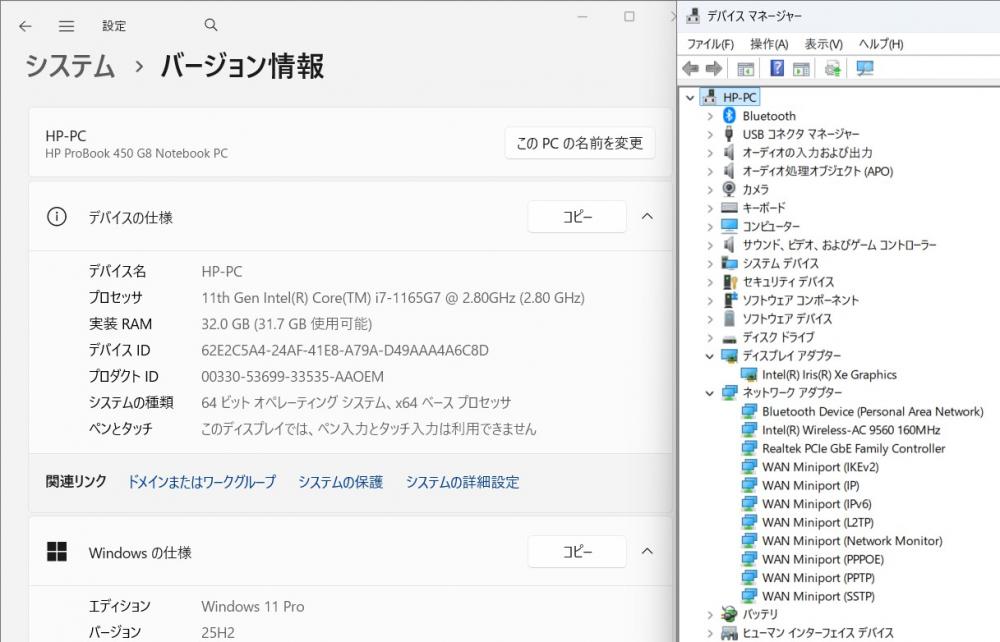Click the show/hide console tree toolbar icon

tap(745, 68)
